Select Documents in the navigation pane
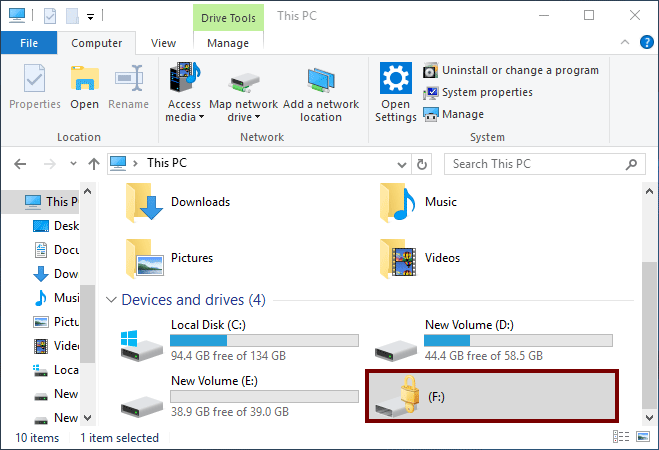659x450 pixels. pyautogui.click(x=55, y=250)
